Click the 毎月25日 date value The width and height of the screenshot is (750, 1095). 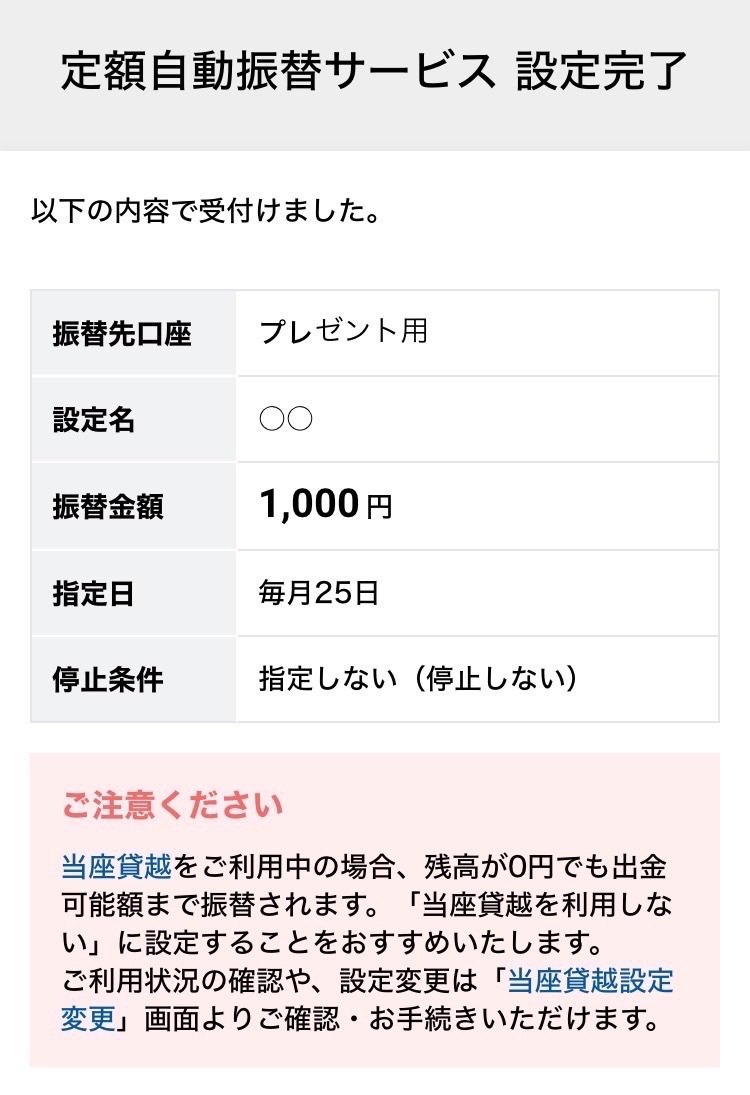(318, 593)
